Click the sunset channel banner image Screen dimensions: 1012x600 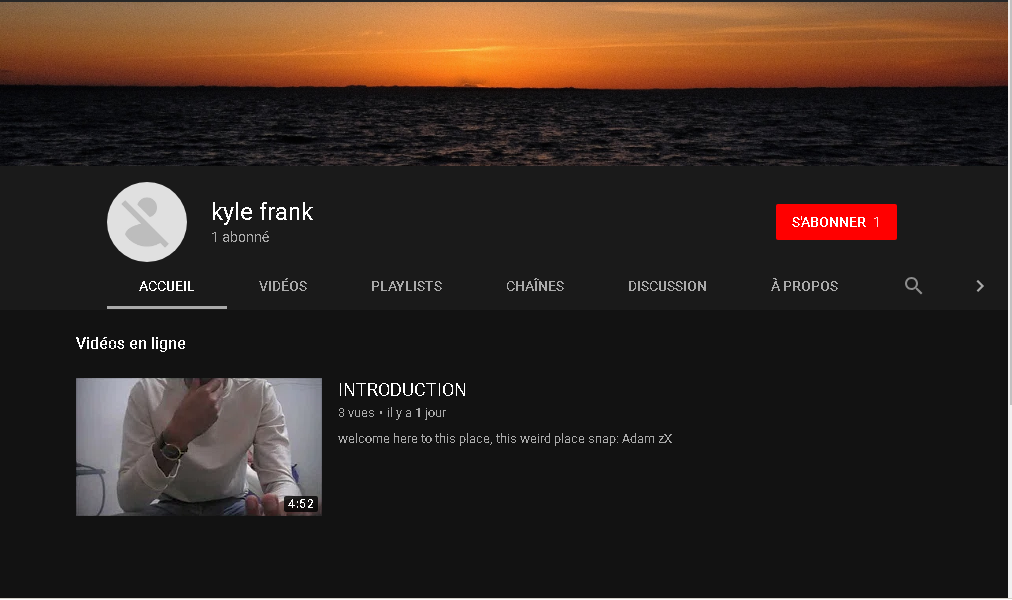(x=503, y=84)
